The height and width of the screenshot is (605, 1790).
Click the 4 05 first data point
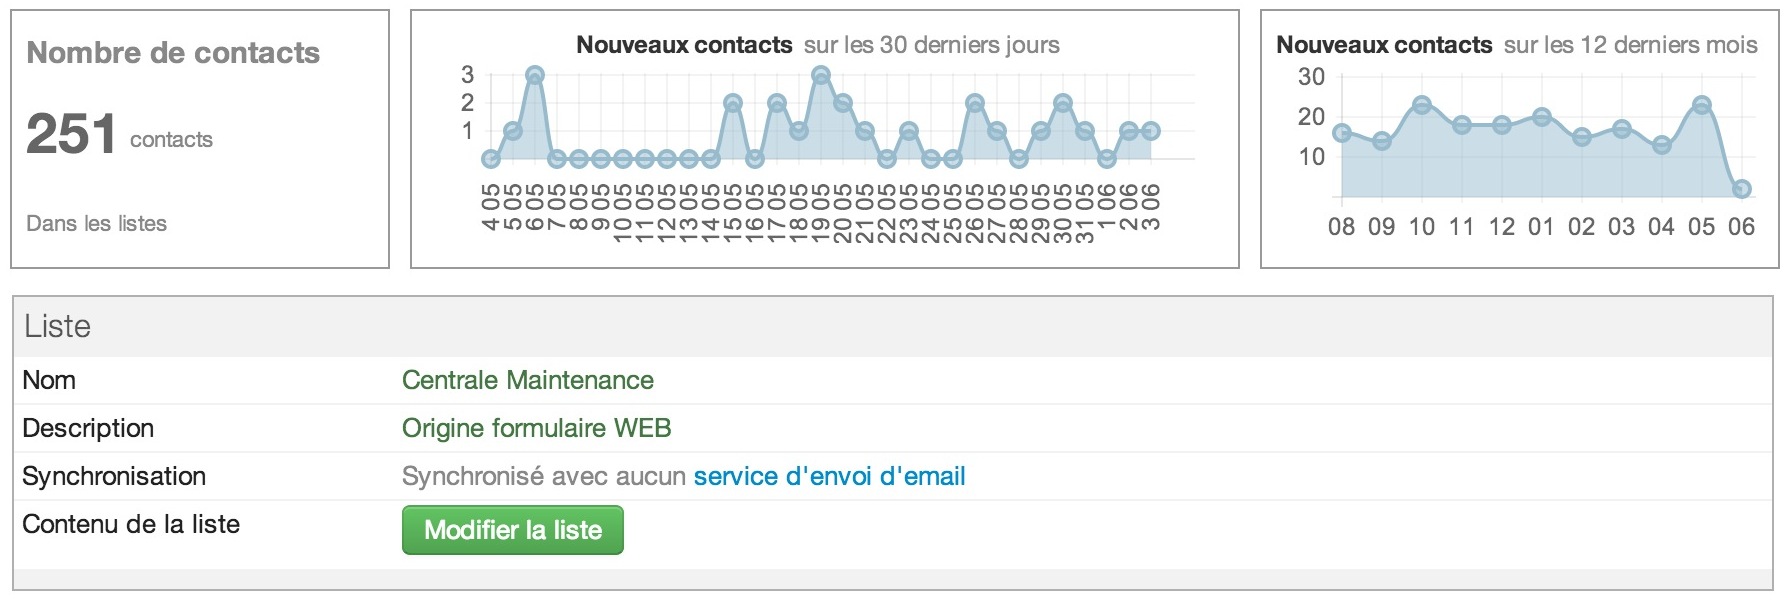(491, 159)
